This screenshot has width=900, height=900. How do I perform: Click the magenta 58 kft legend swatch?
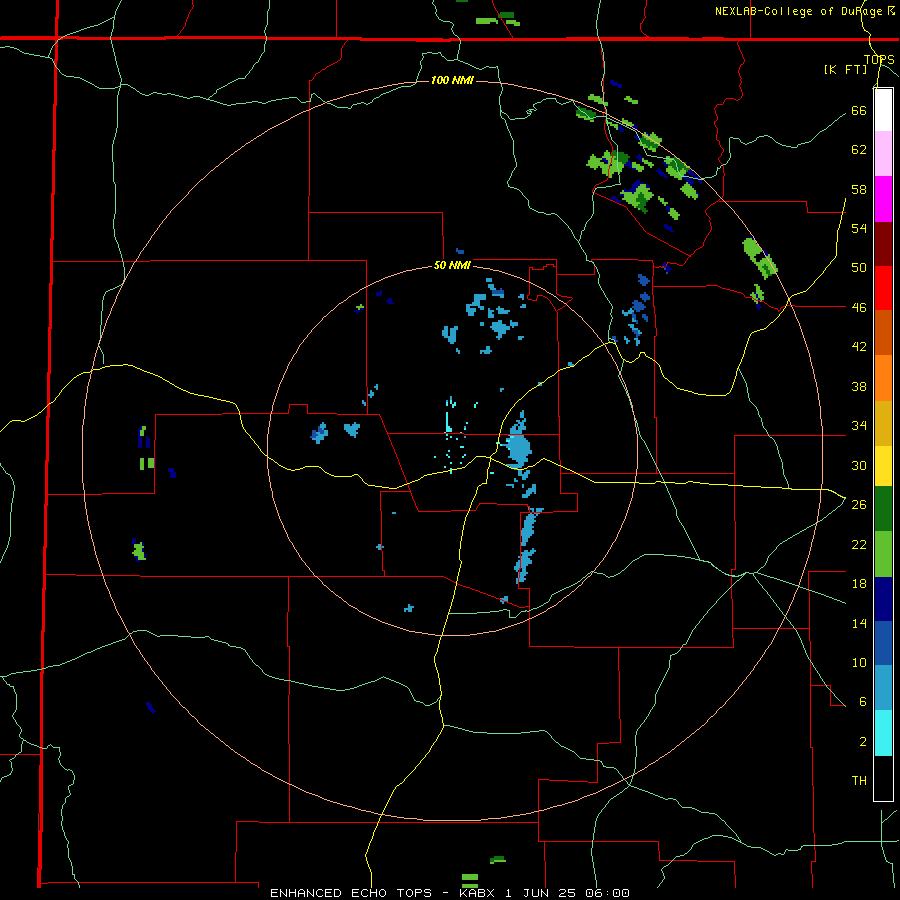(x=883, y=199)
